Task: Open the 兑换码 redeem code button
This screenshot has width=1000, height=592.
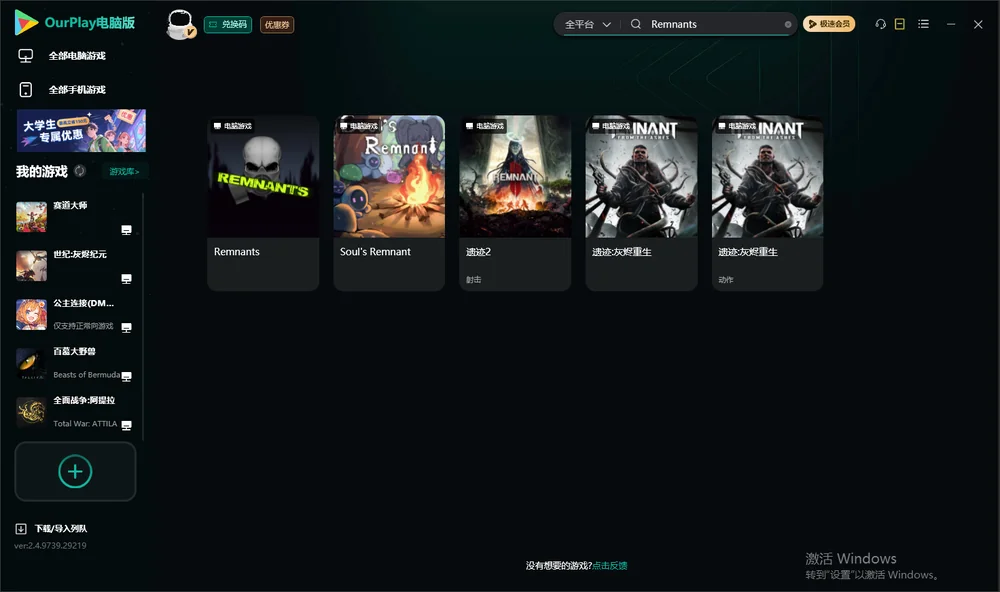Action: click(228, 25)
